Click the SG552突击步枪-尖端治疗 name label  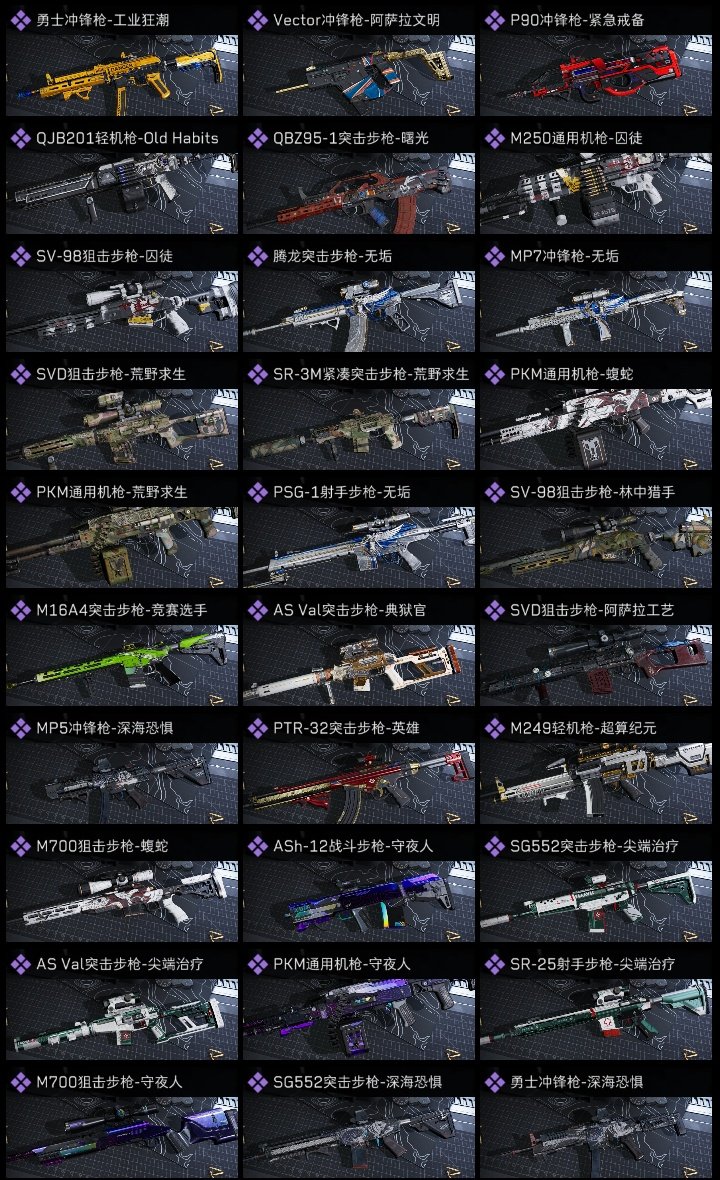(594, 846)
